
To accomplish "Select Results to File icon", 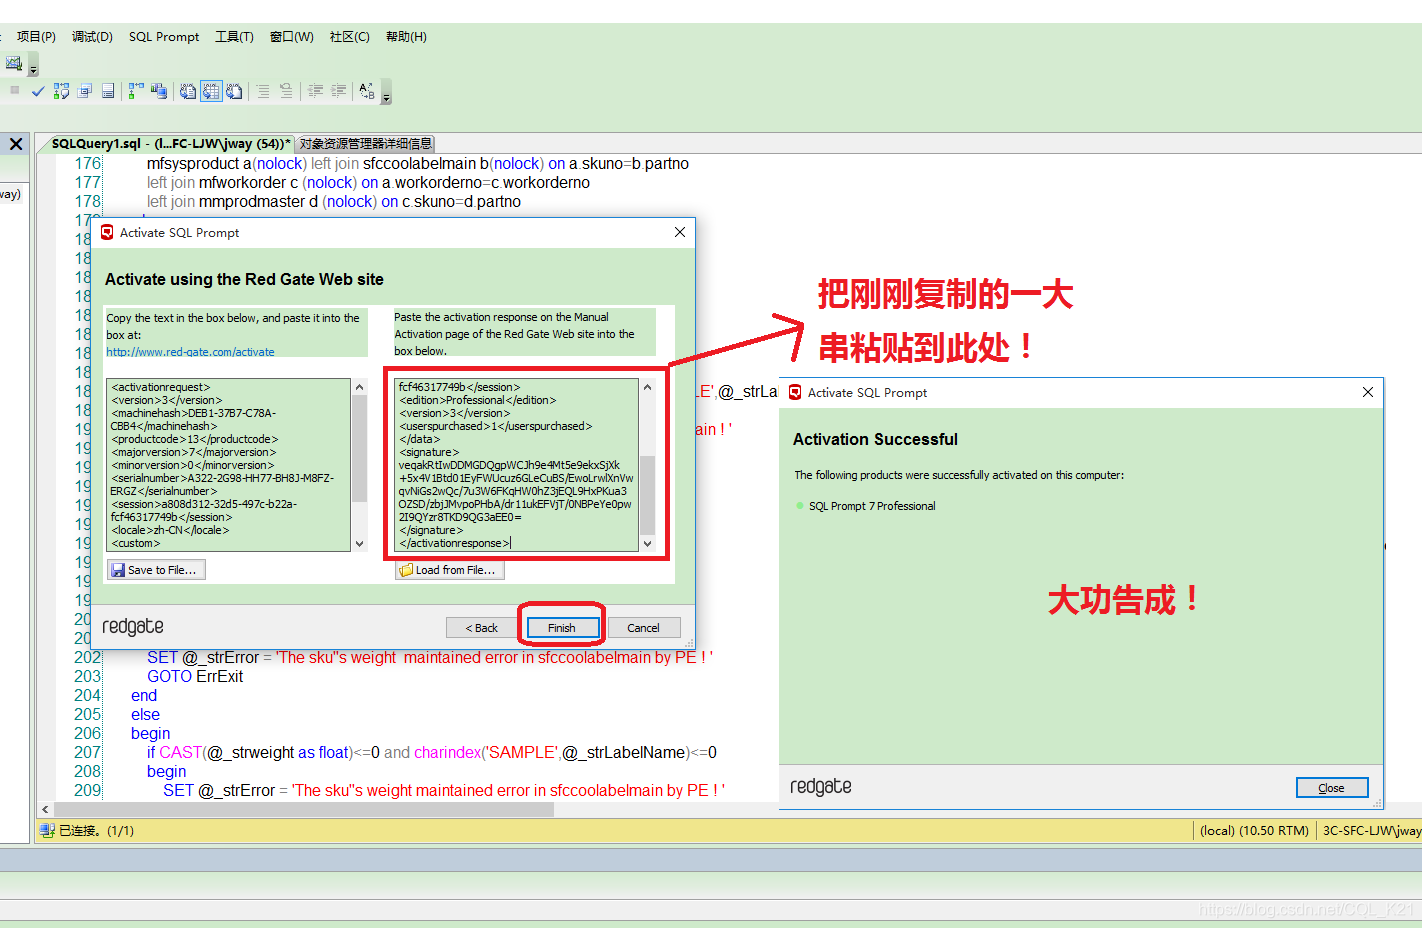I will point(234,91).
